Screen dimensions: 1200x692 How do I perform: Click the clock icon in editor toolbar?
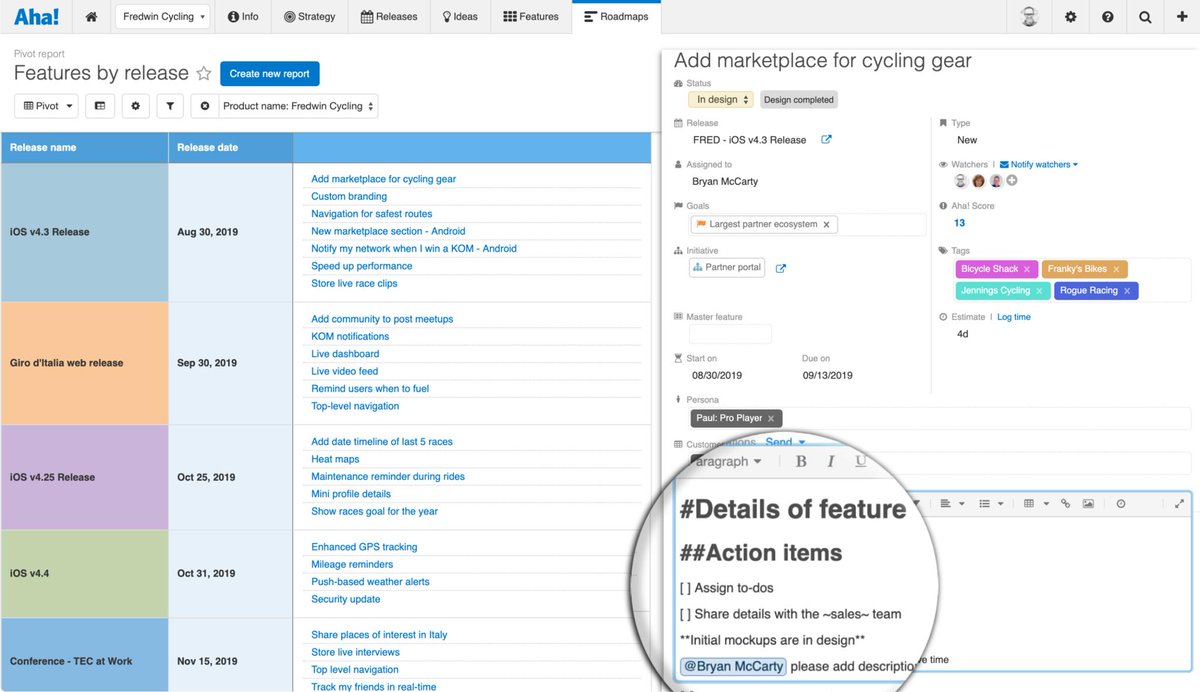(x=1121, y=504)
